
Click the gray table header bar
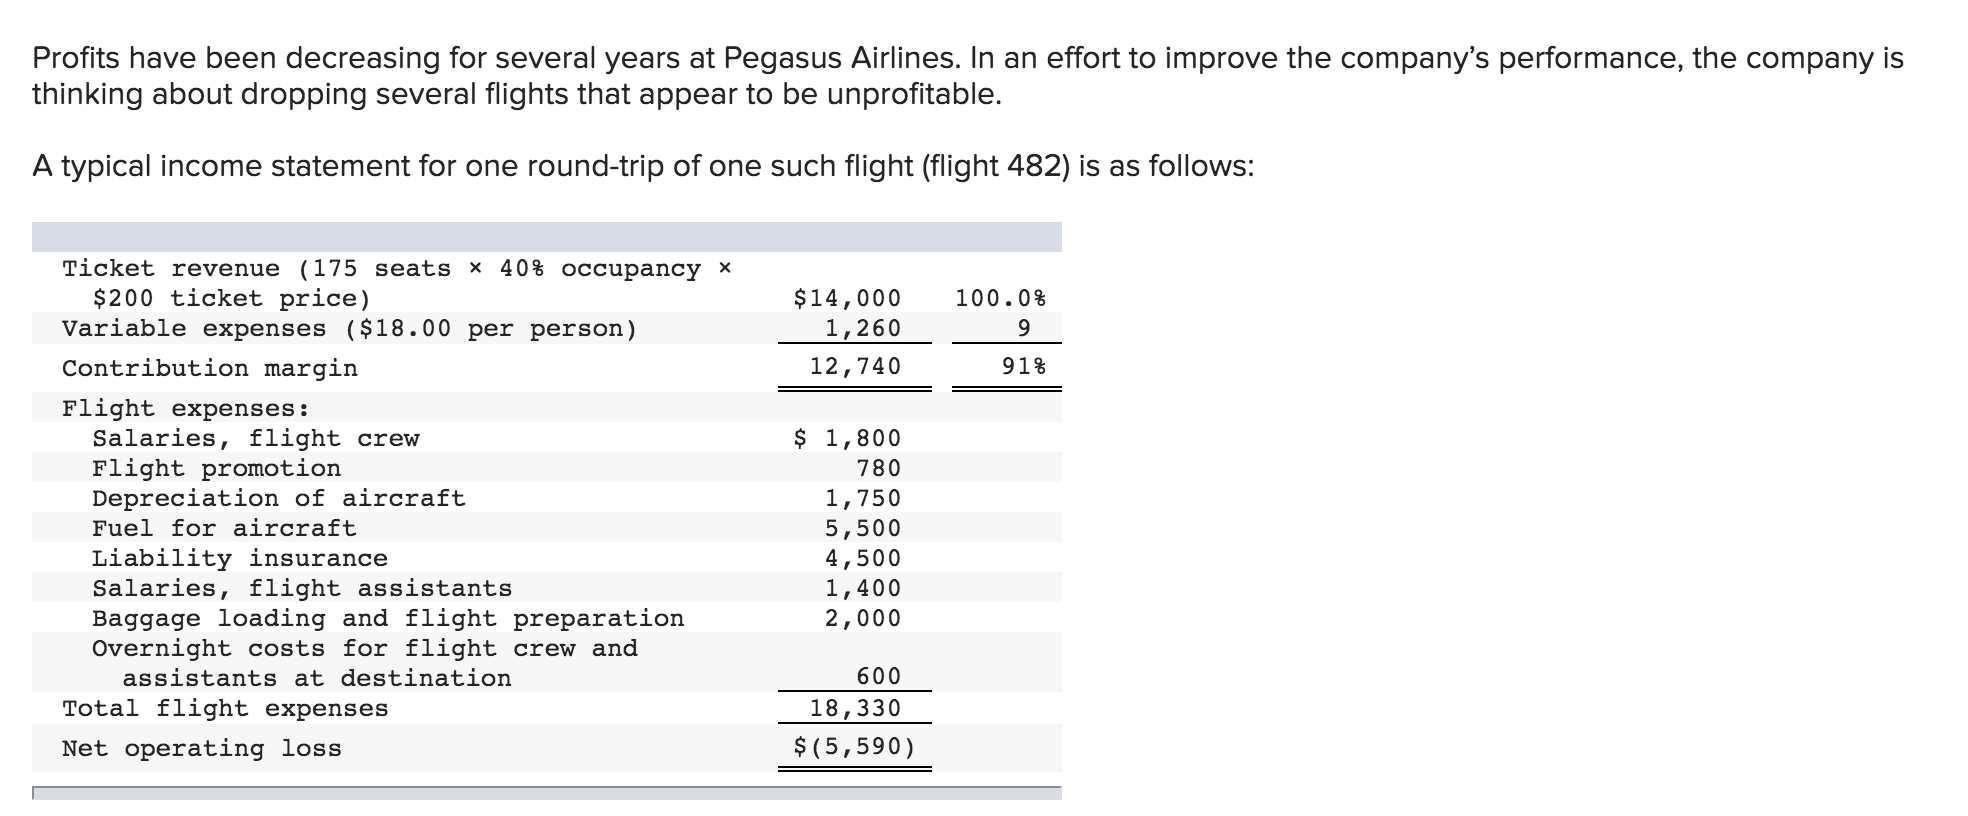click(x=546, y=237)
